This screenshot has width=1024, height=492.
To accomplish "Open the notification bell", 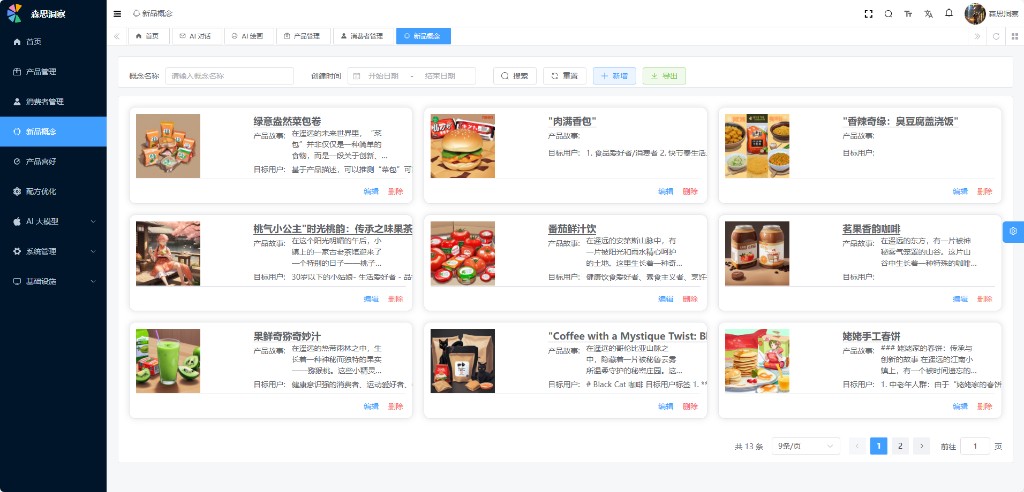I will 949,13.
